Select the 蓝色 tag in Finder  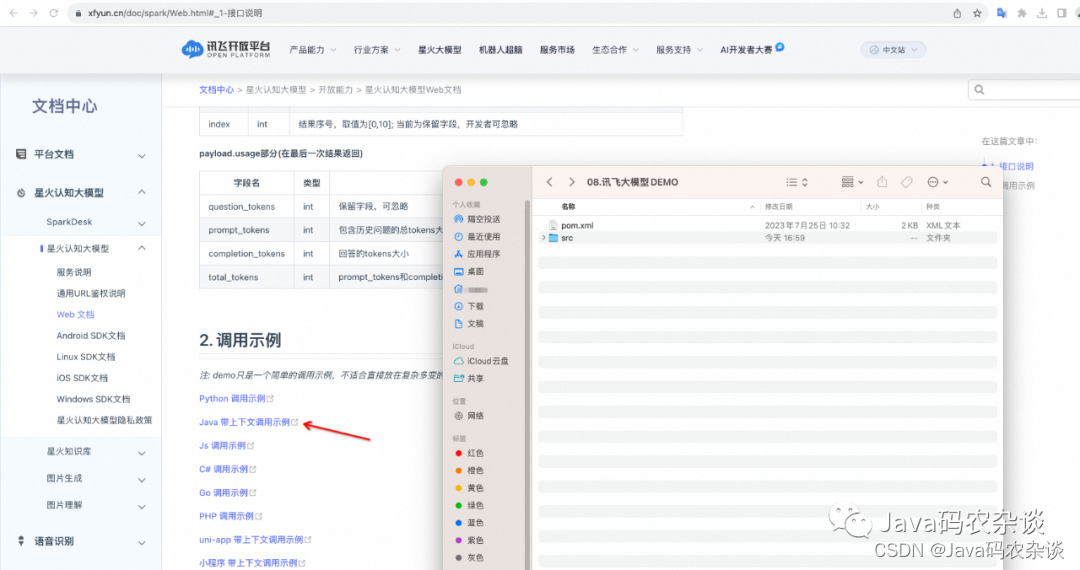pos(469,522)
